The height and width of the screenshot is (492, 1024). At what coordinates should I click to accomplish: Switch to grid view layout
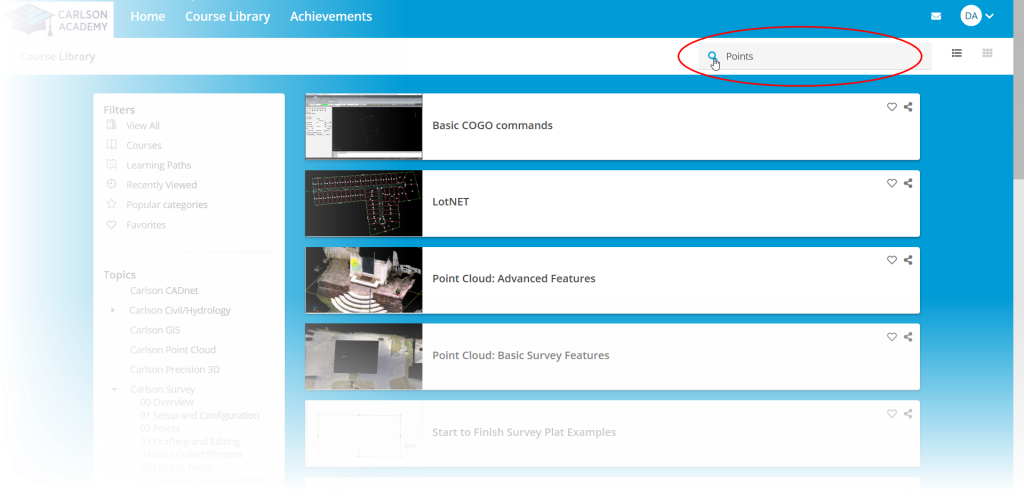(x=987, y=54)
